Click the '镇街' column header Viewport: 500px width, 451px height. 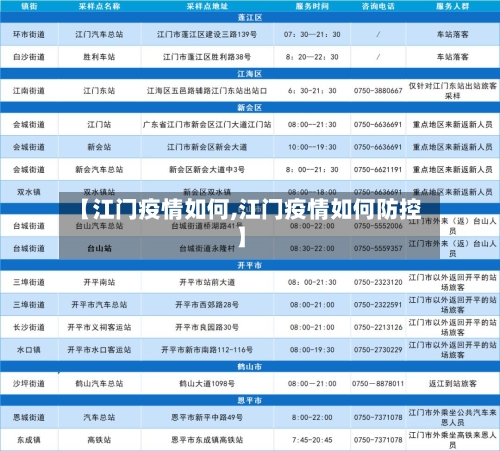click(29, 6)
